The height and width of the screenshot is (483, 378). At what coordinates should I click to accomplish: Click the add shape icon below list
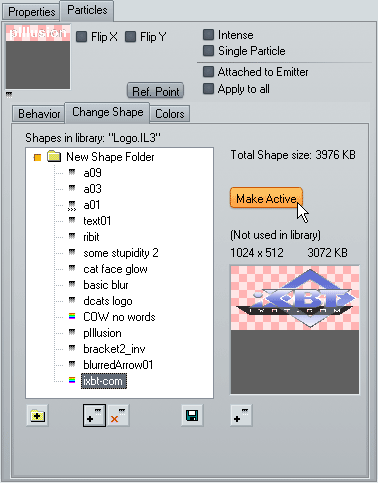(x=94, y=416)
